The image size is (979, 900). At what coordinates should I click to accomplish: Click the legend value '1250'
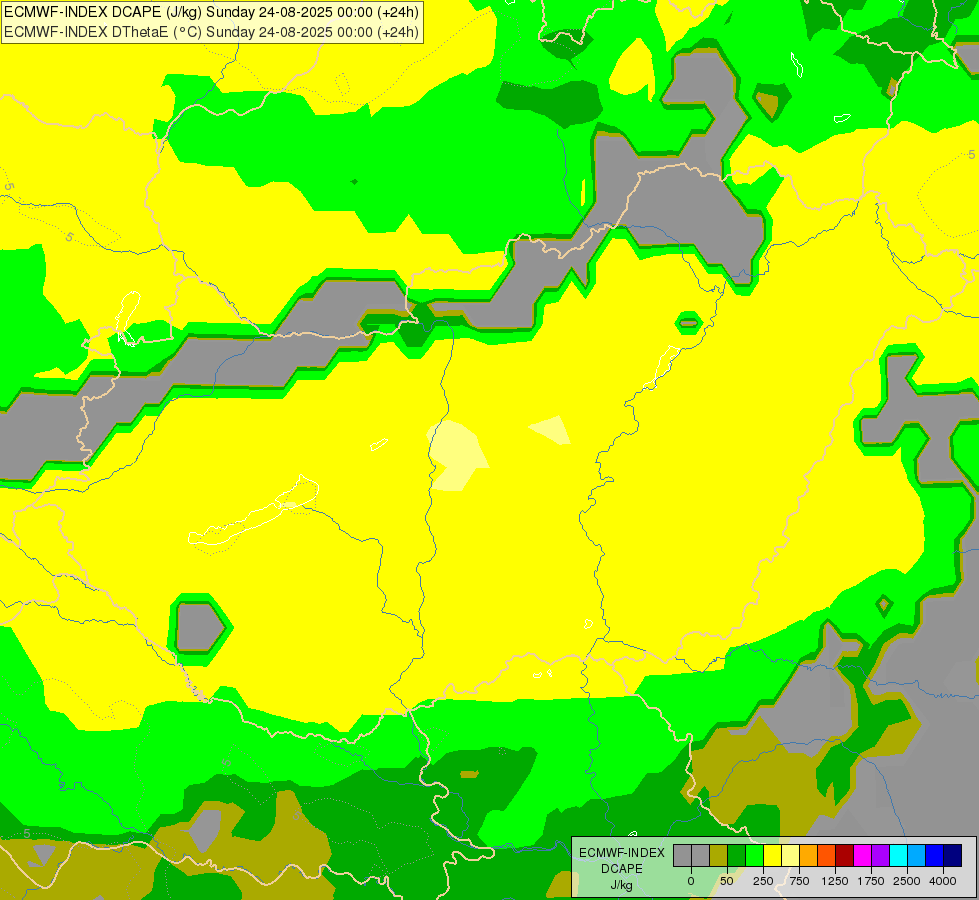tap(835, 881)
